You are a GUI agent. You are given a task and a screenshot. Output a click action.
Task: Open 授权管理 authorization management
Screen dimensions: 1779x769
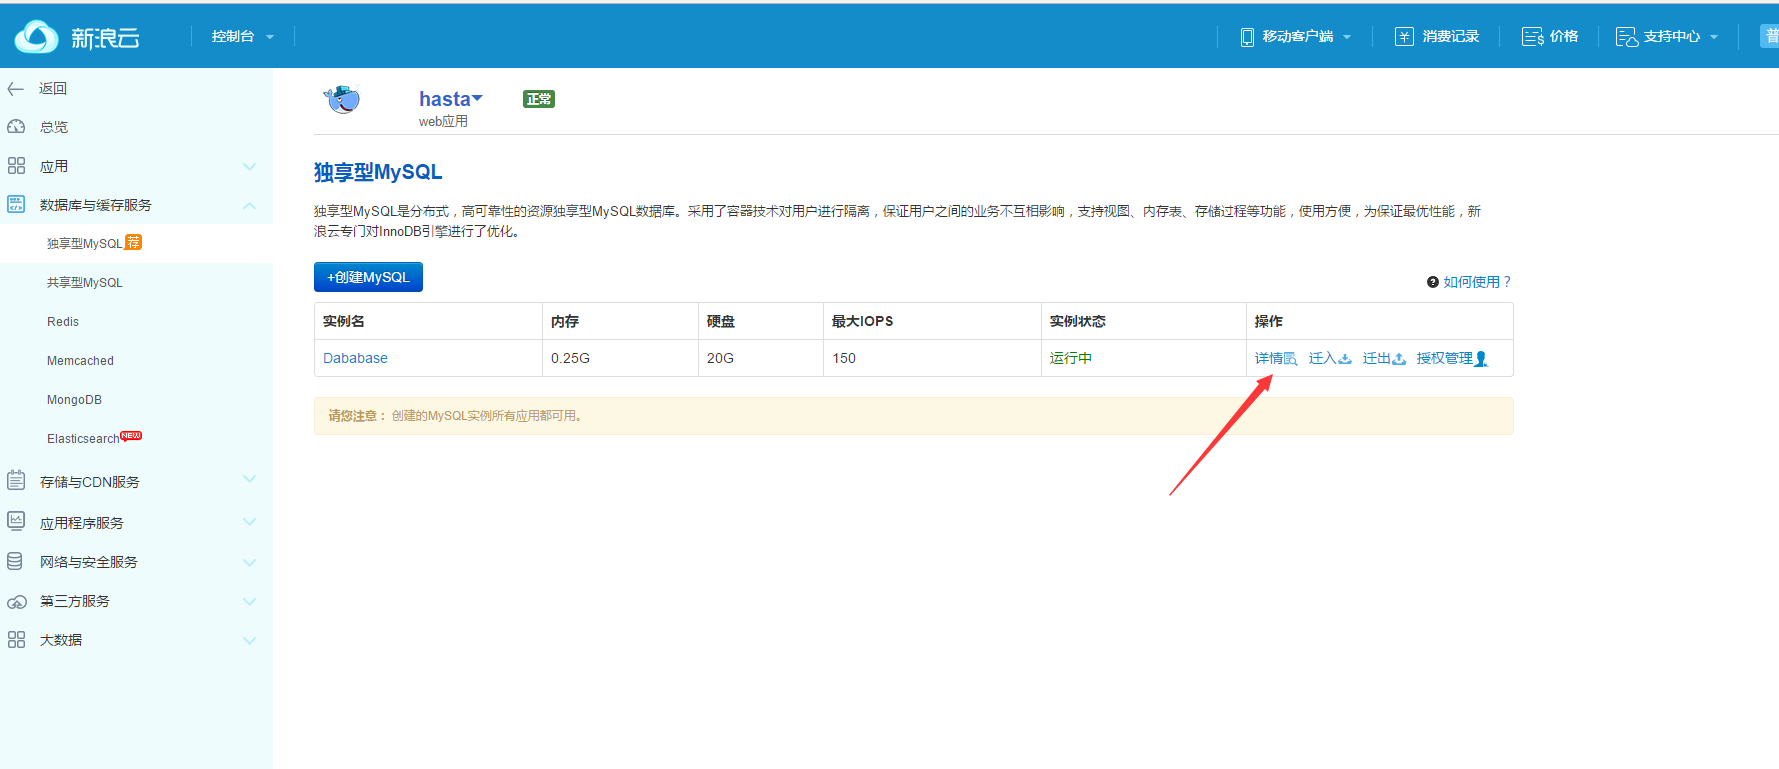(x=1452, y=358)
